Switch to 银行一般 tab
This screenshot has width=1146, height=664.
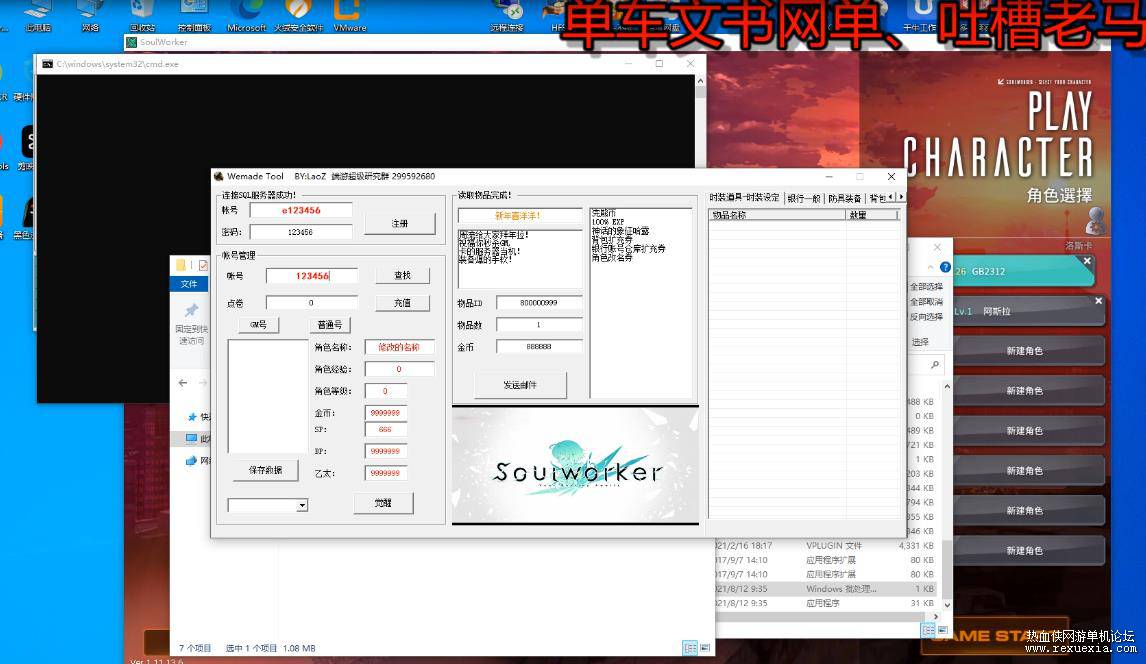pos(804,198)
